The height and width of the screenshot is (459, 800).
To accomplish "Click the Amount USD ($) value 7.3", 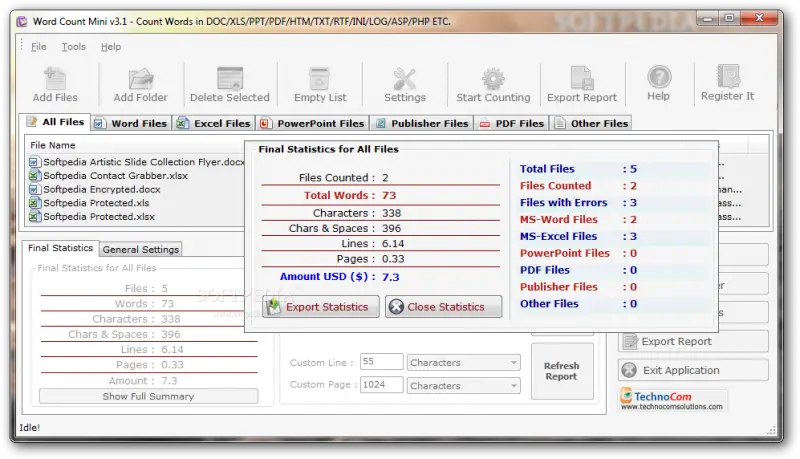I will [x=390, y=277].
